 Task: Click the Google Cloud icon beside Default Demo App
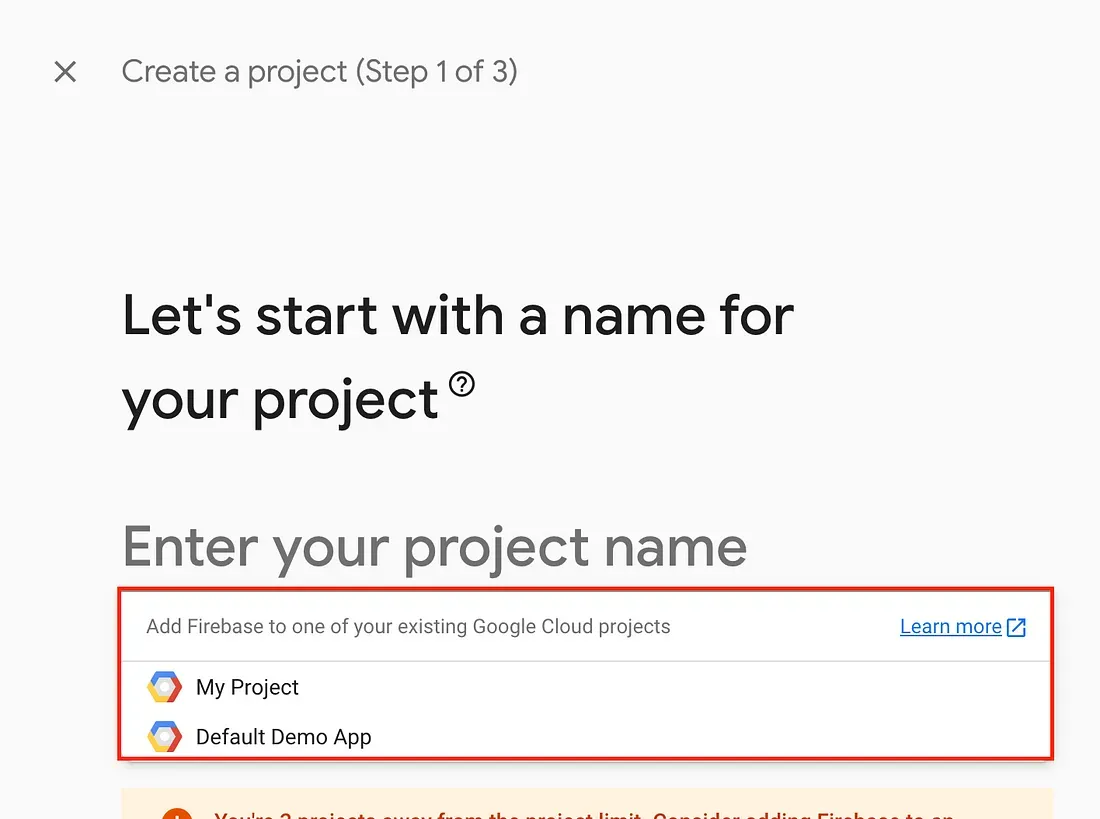(x=164, y=736)
